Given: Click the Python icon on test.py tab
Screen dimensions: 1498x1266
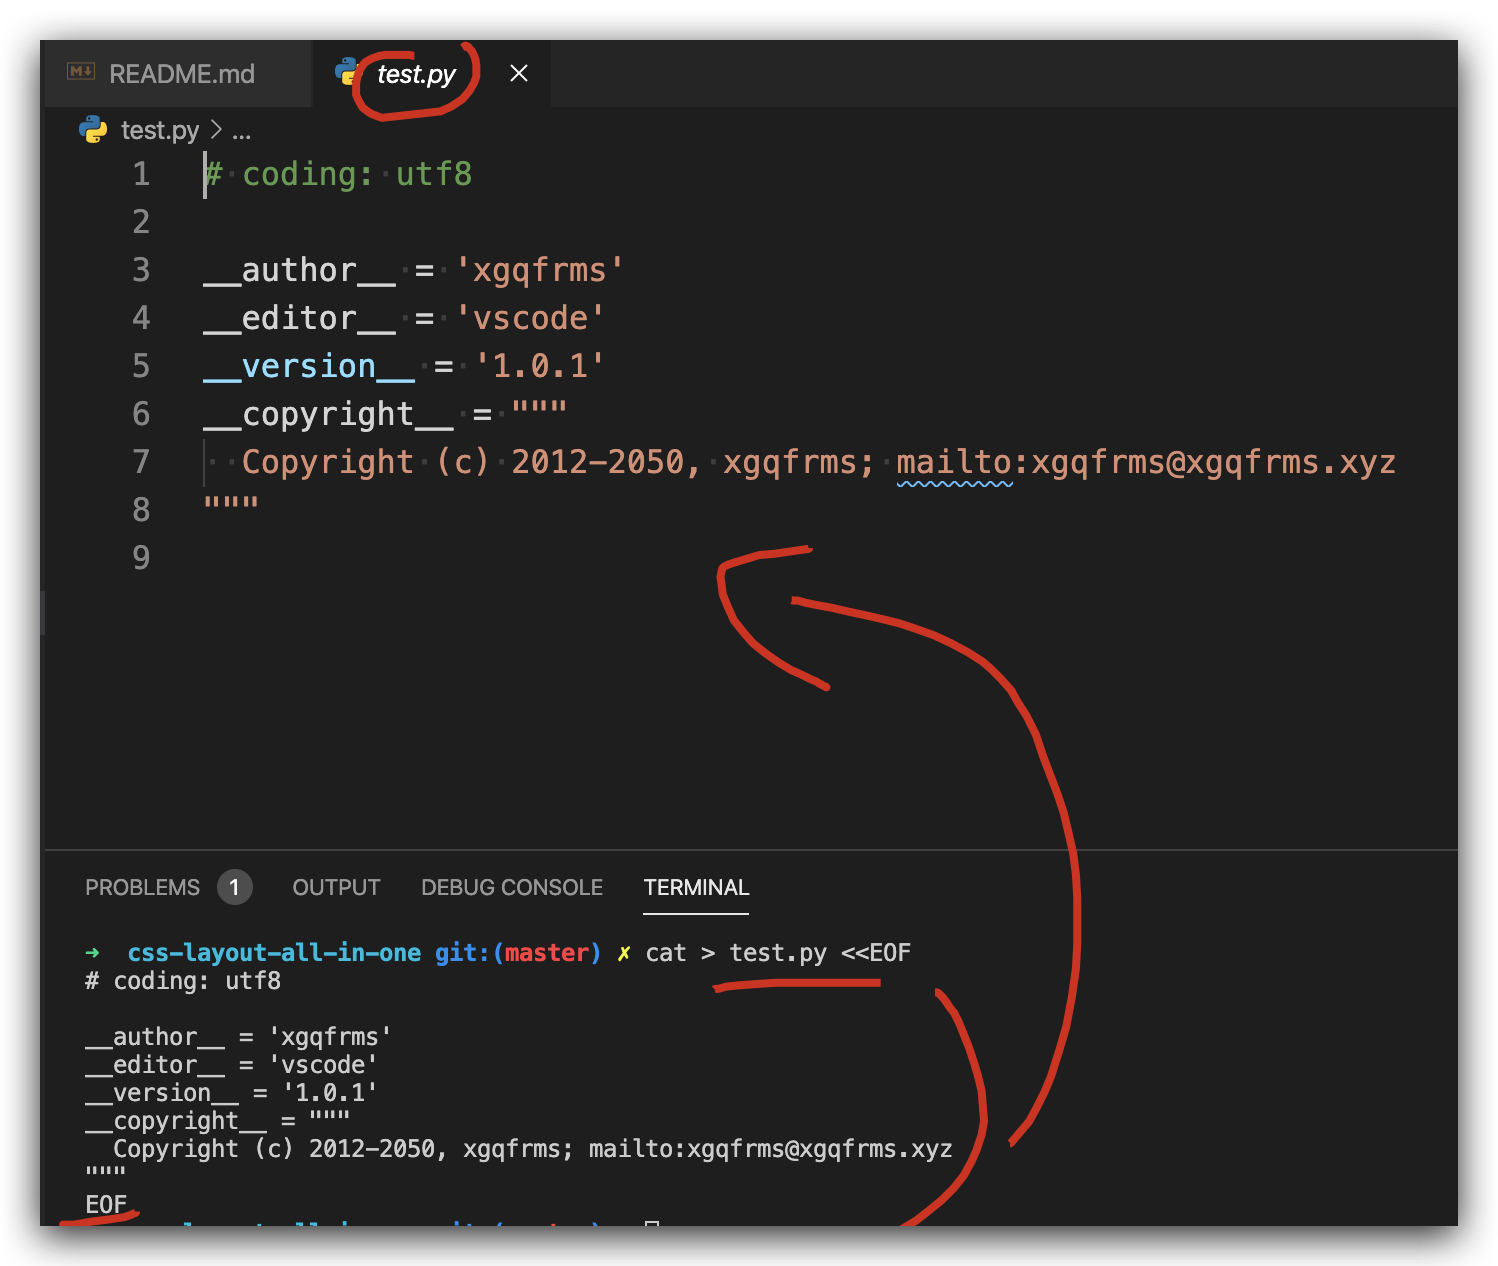Looking at the screenshot, I should click(347, 72).
